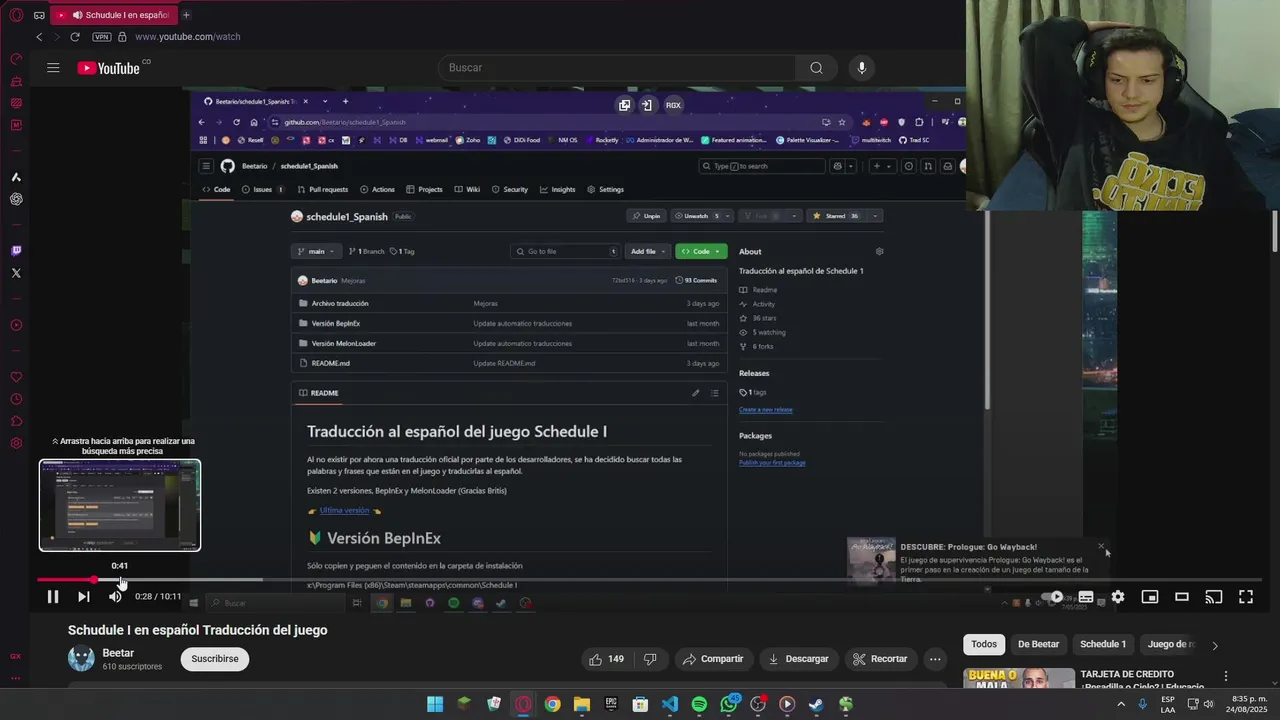The width and height of the screenshot is (1280, 720).
Task: Select the Juego de r... filter chip
Action: tap(1170, 645)
